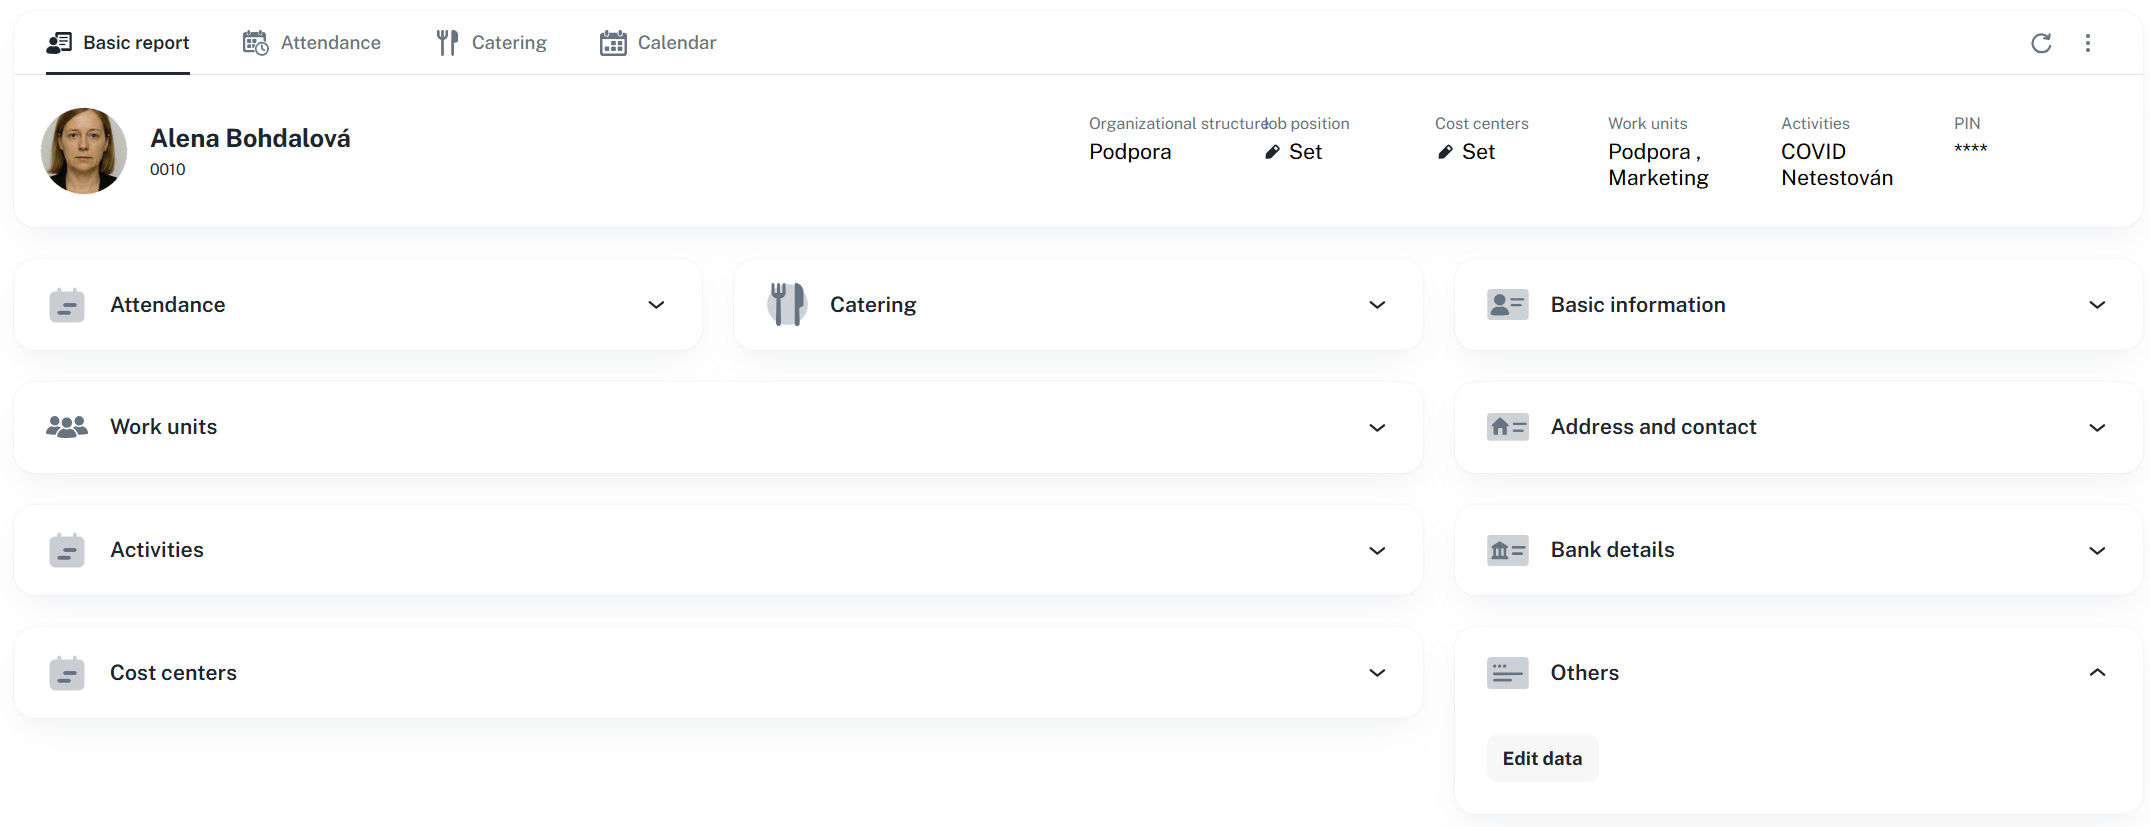This screenshot has width=2150, height=827.
Task: Switch to the Attendance tab
Action: tap(312, 43)
